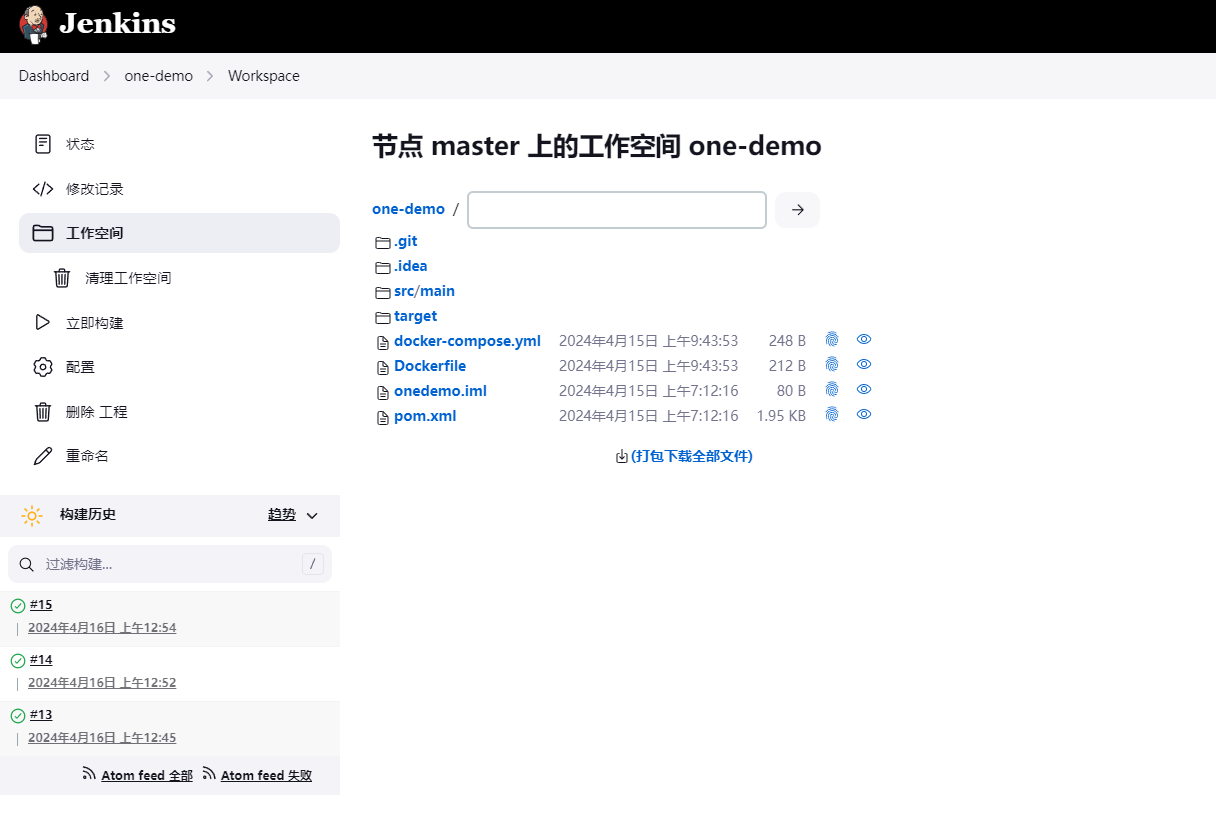This screenshot has height=829, width=1216.
Task: Open the .git folder
Action: click(x=405, y=241)
